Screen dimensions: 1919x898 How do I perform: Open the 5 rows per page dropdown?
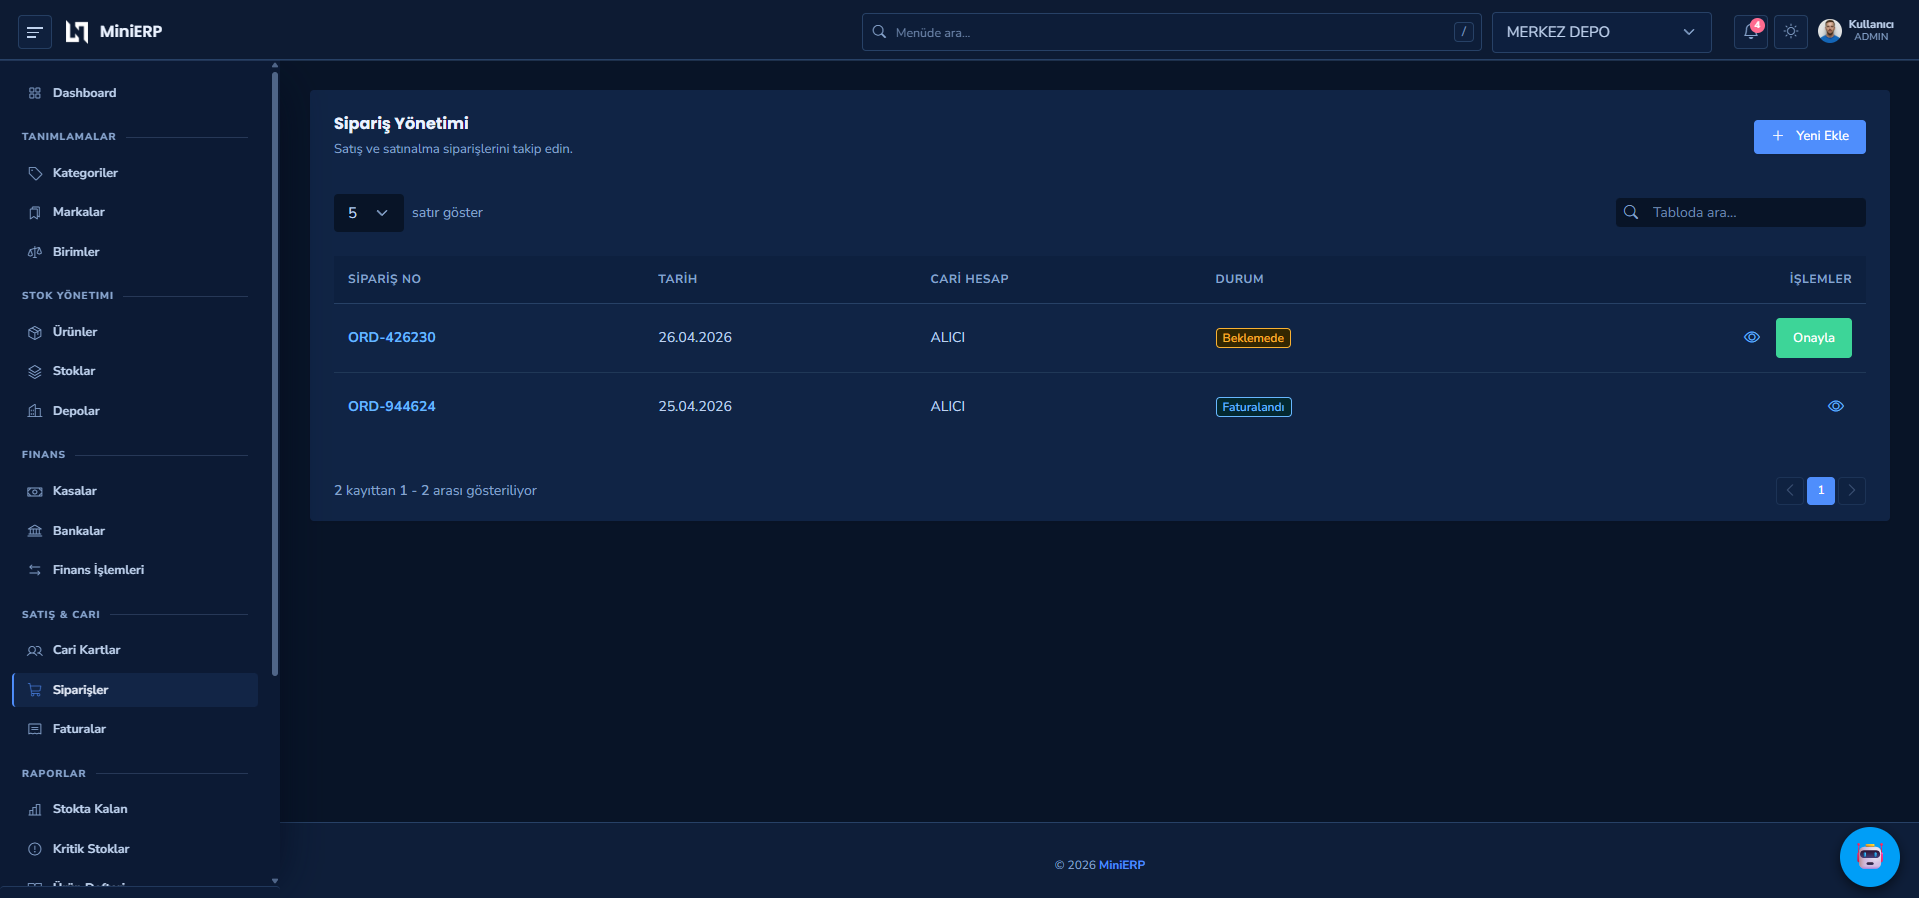coord(368,213)
